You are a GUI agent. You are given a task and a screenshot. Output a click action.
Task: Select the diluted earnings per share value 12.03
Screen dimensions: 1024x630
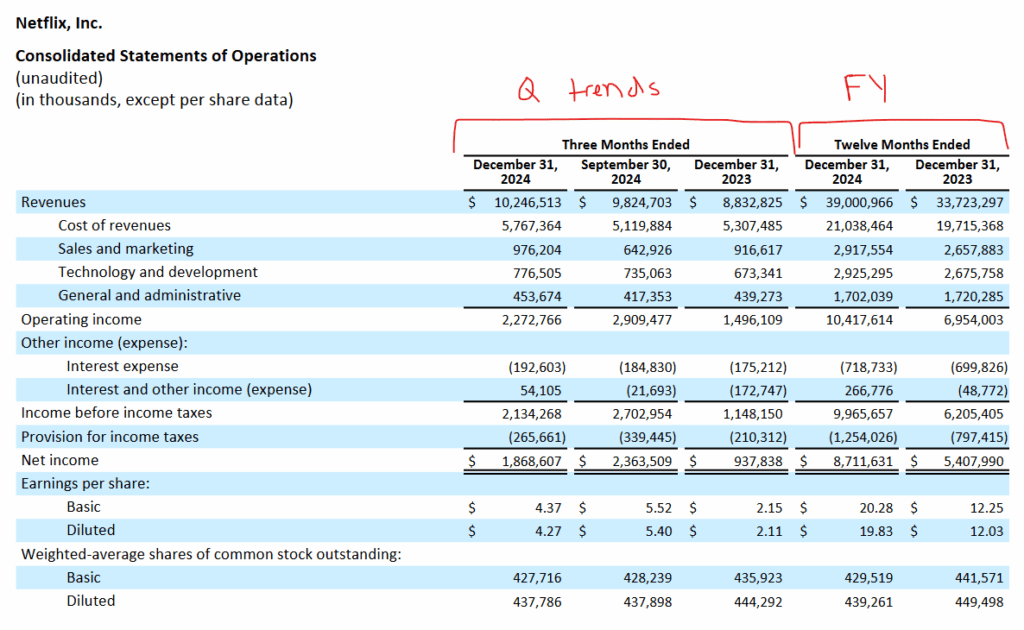coord(986,531)
